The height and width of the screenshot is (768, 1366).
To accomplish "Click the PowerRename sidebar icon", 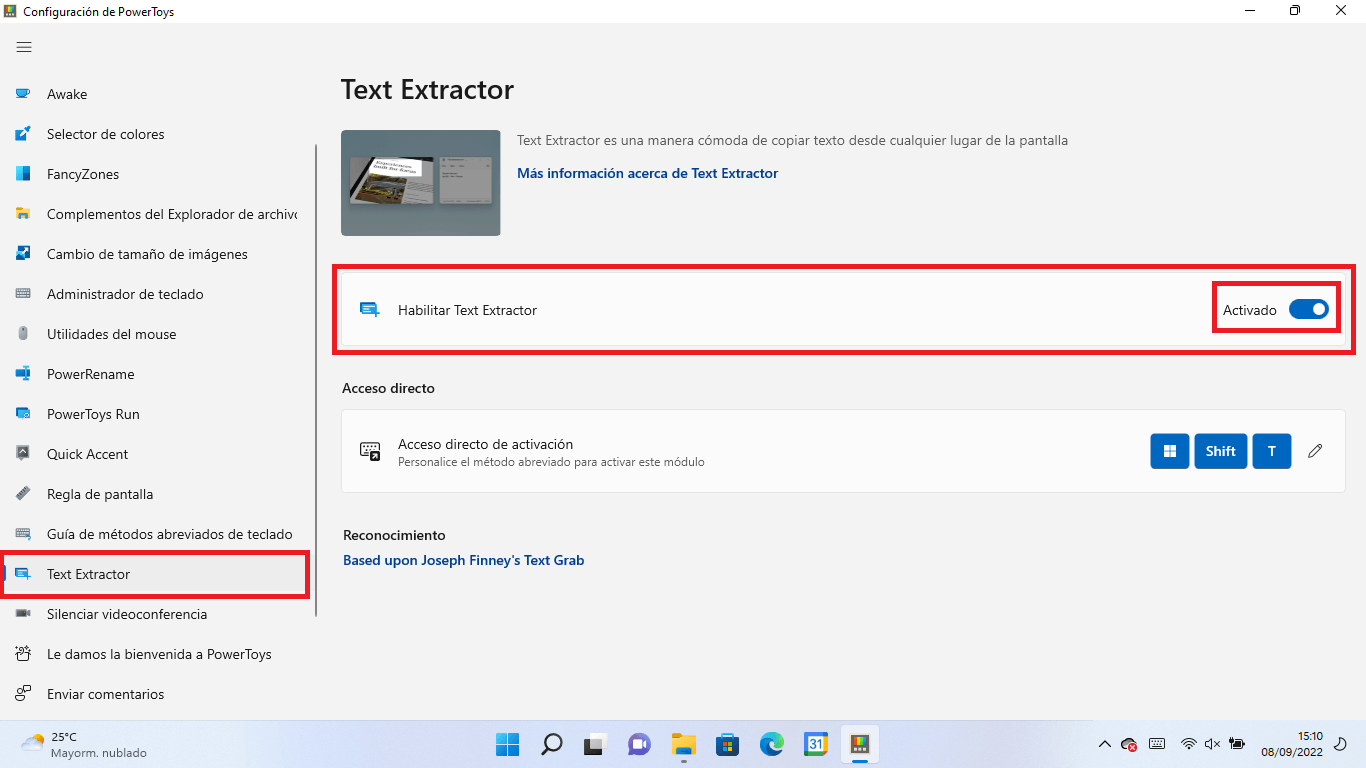I will (23, 374).
